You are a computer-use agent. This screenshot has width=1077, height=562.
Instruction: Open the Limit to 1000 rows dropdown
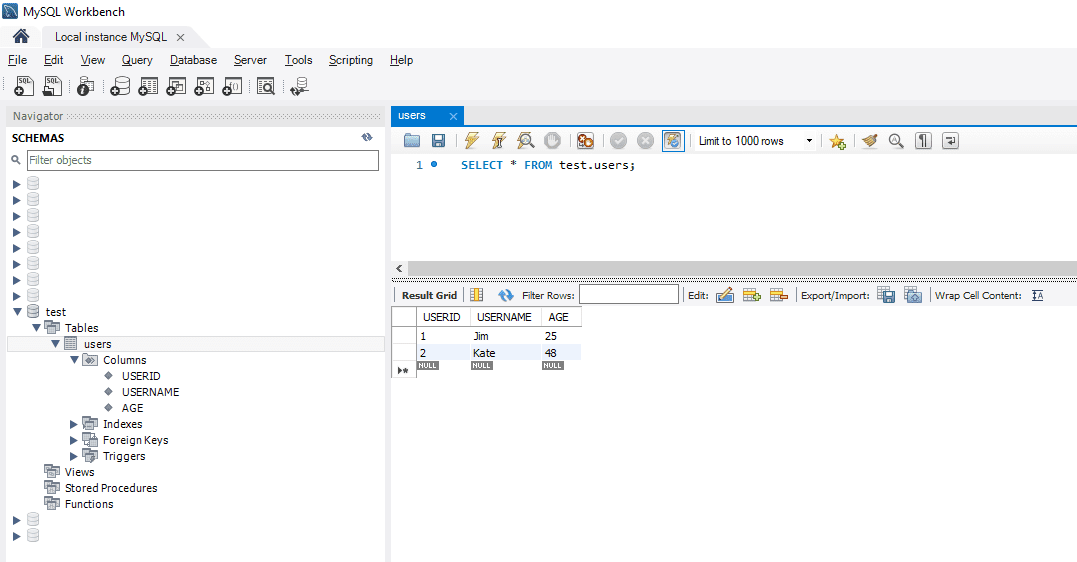coord(809,141)
